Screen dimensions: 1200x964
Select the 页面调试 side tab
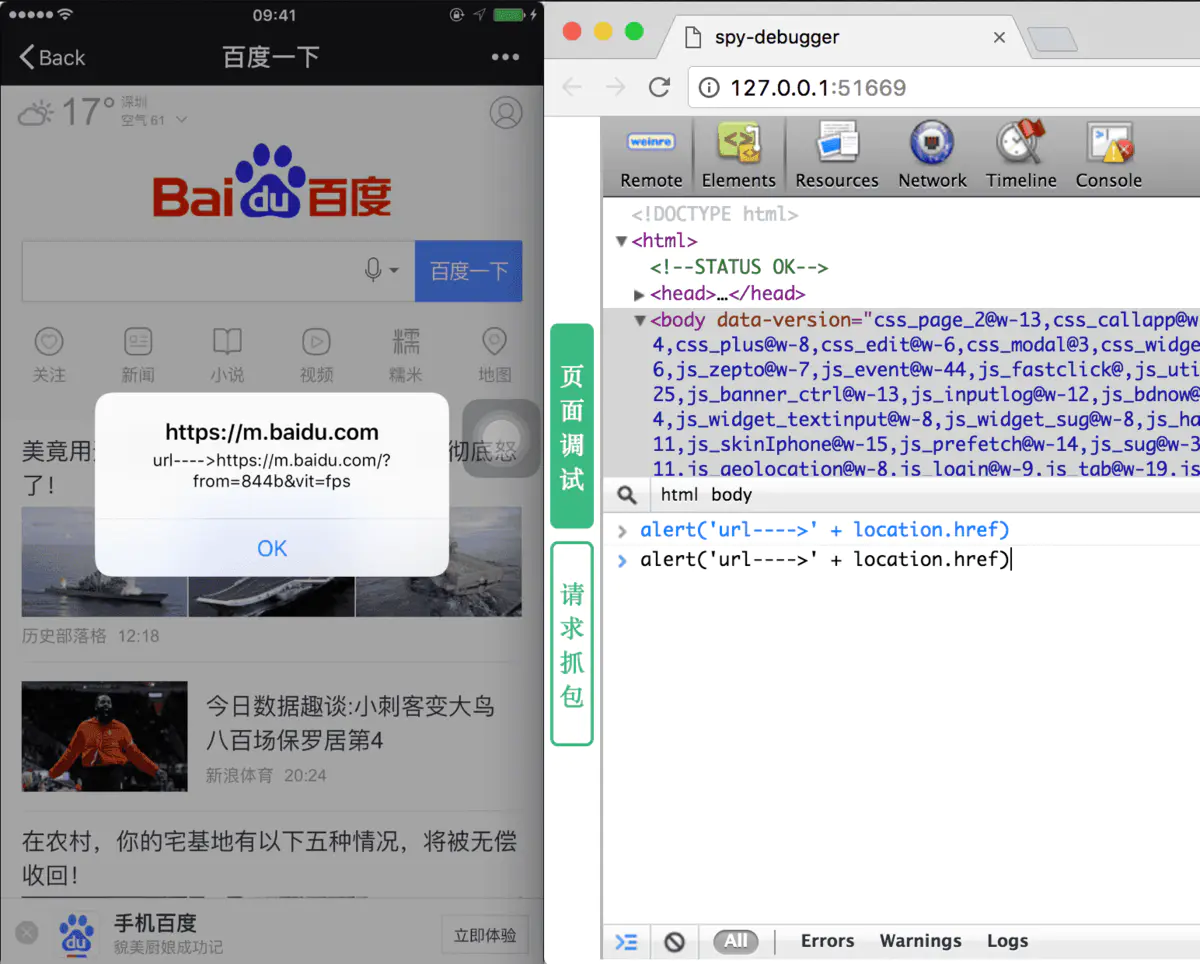(572, 426)
